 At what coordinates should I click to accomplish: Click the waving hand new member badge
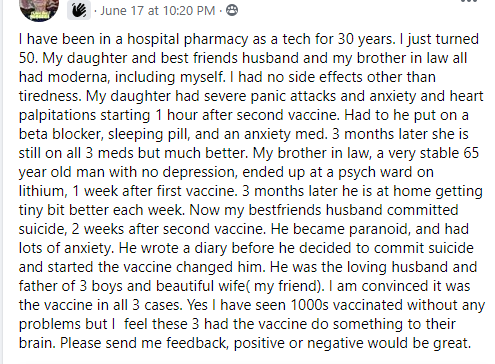click(x=79, y=10)
